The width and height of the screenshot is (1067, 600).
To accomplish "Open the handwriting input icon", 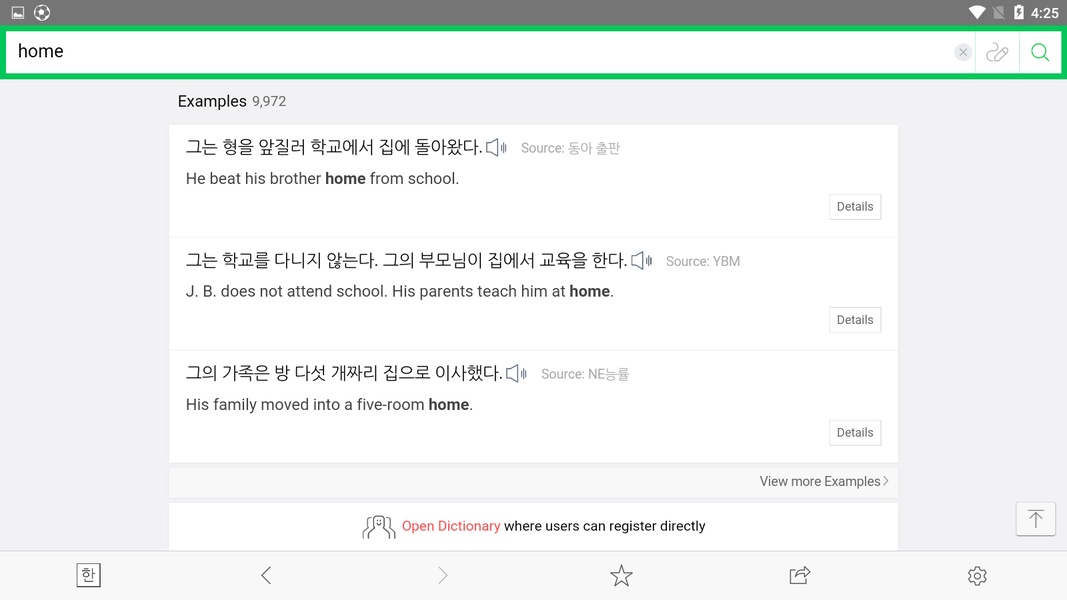I will 997,52.
